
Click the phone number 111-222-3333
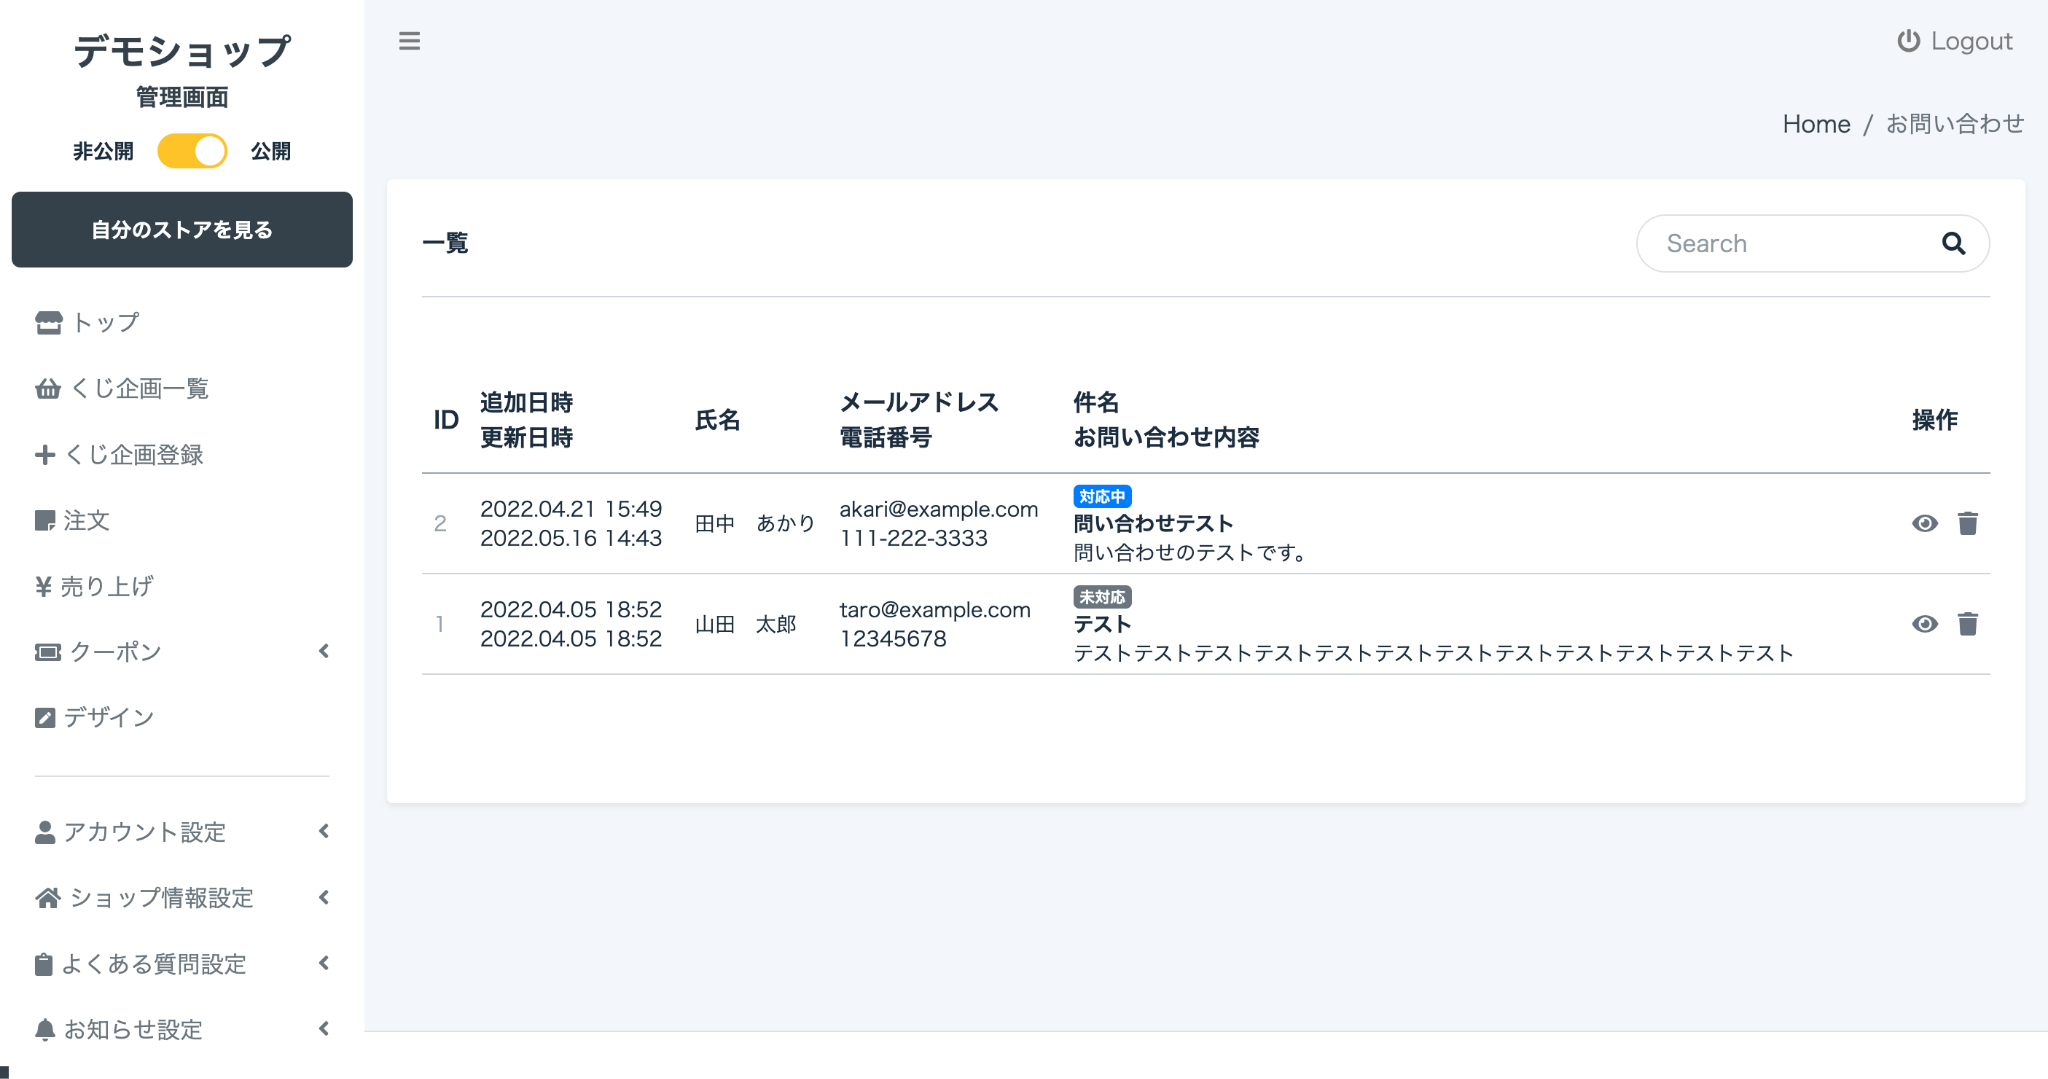click(x=913, y=538)
